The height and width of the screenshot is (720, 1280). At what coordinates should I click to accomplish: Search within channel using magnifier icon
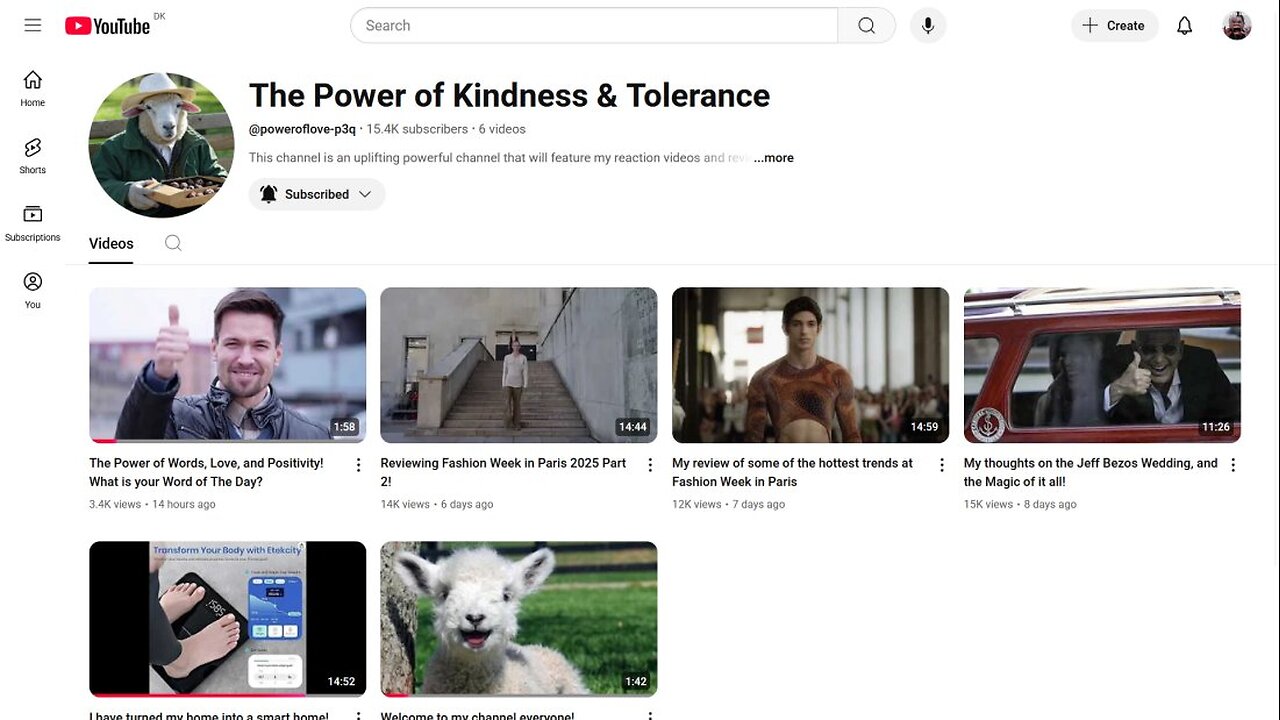[173, 243]
